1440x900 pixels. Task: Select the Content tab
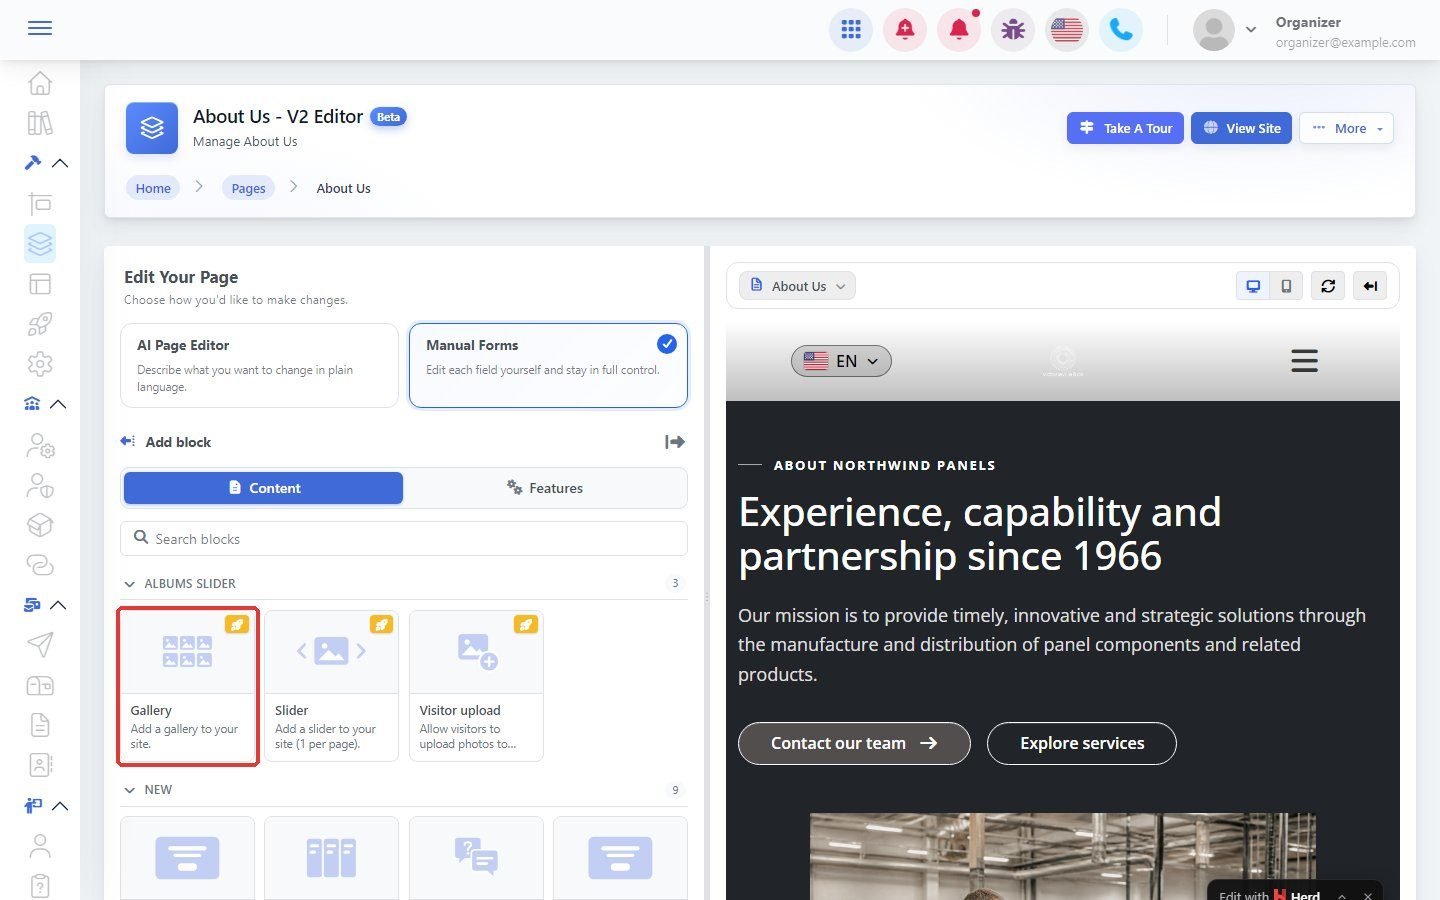coord(263,488)
